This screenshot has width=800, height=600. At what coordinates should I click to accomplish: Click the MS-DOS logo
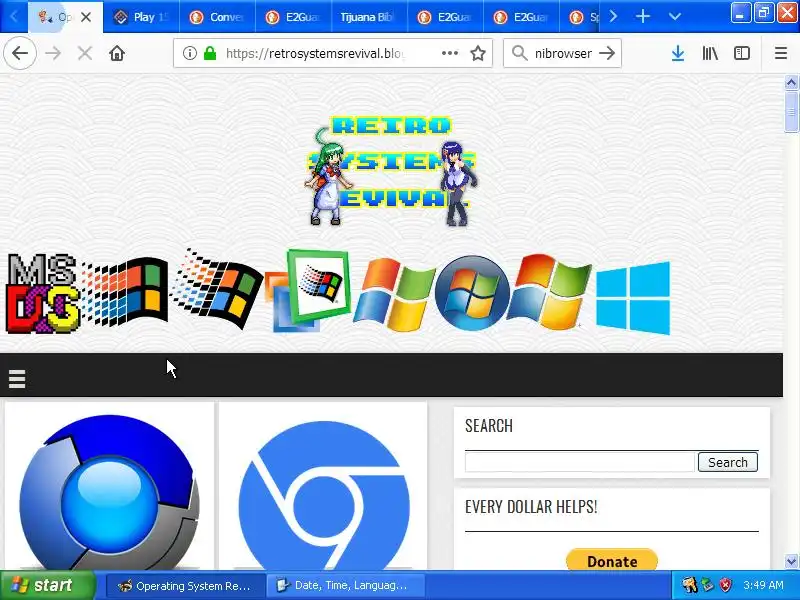[43, 293]
